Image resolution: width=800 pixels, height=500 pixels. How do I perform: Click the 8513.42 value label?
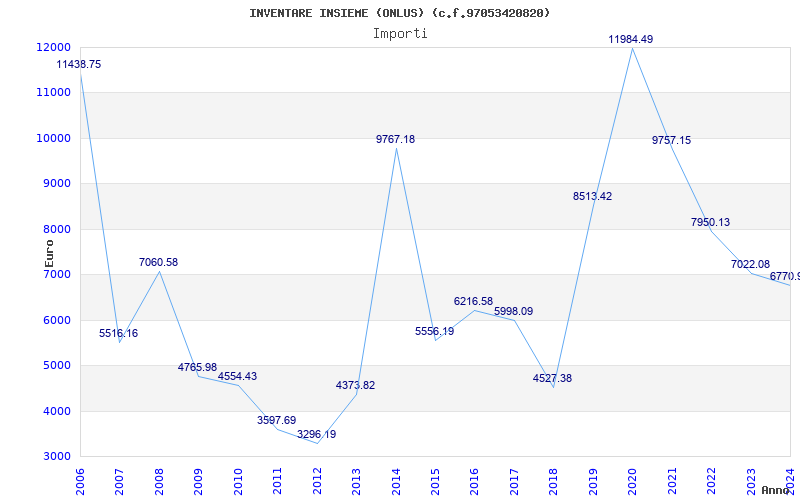[x=592, y=196]
